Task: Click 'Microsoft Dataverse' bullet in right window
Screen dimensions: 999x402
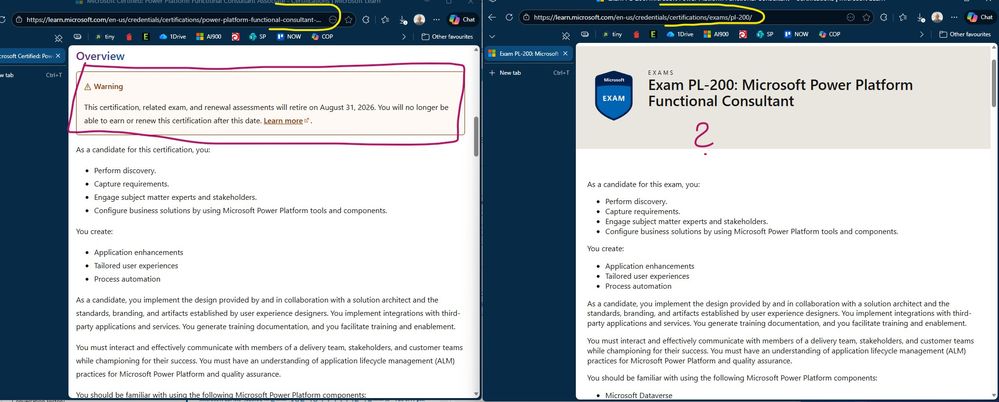Action: (638, 396)
